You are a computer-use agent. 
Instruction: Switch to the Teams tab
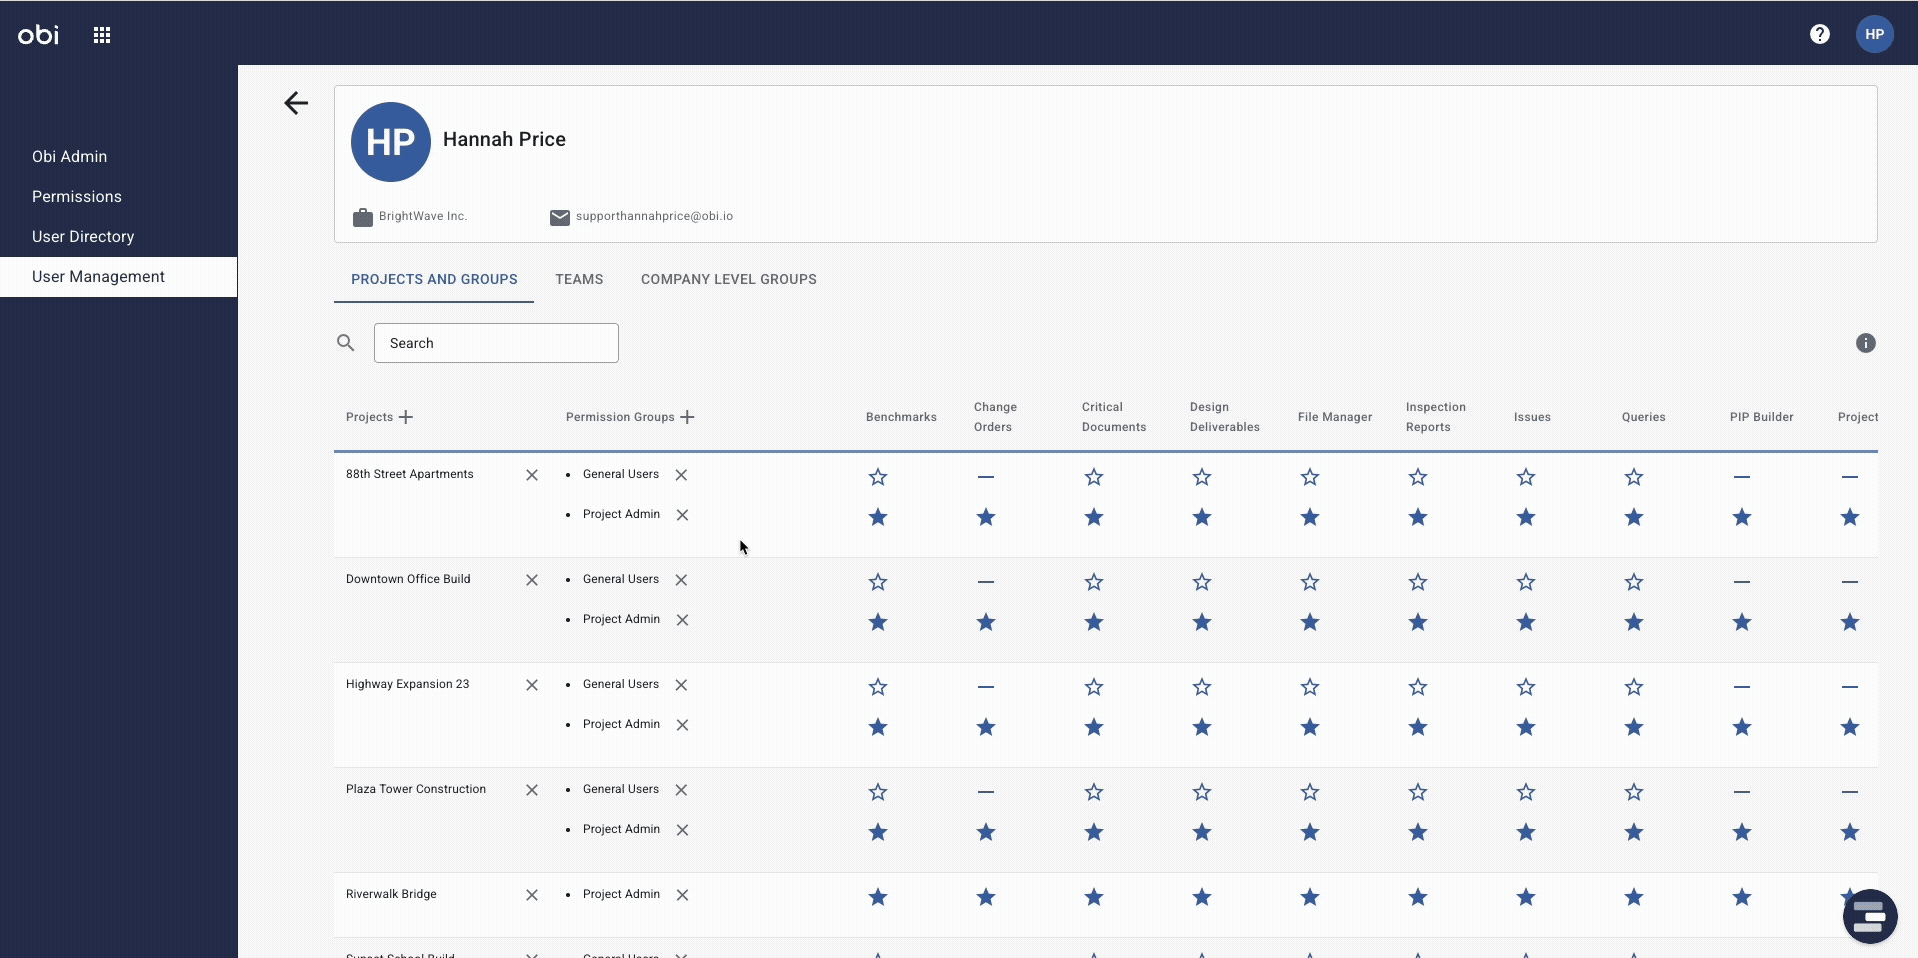coord(579,279)
